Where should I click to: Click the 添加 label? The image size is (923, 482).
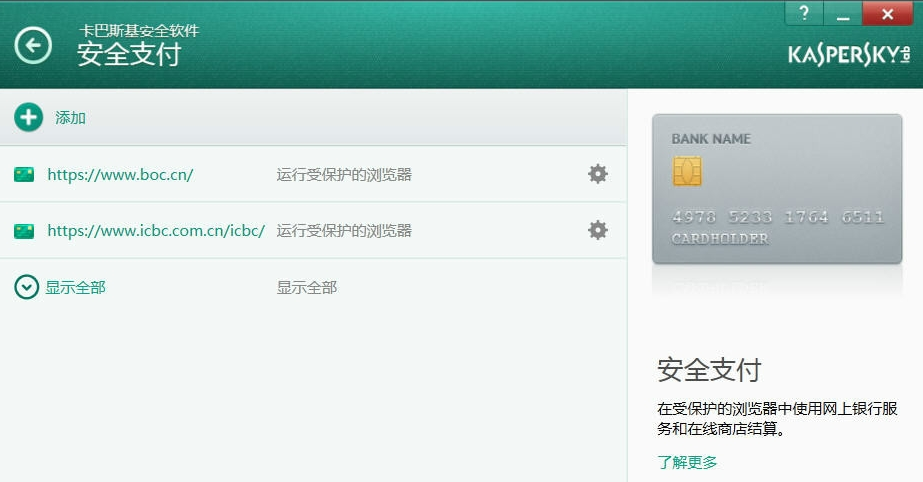[x=71, y=118]
